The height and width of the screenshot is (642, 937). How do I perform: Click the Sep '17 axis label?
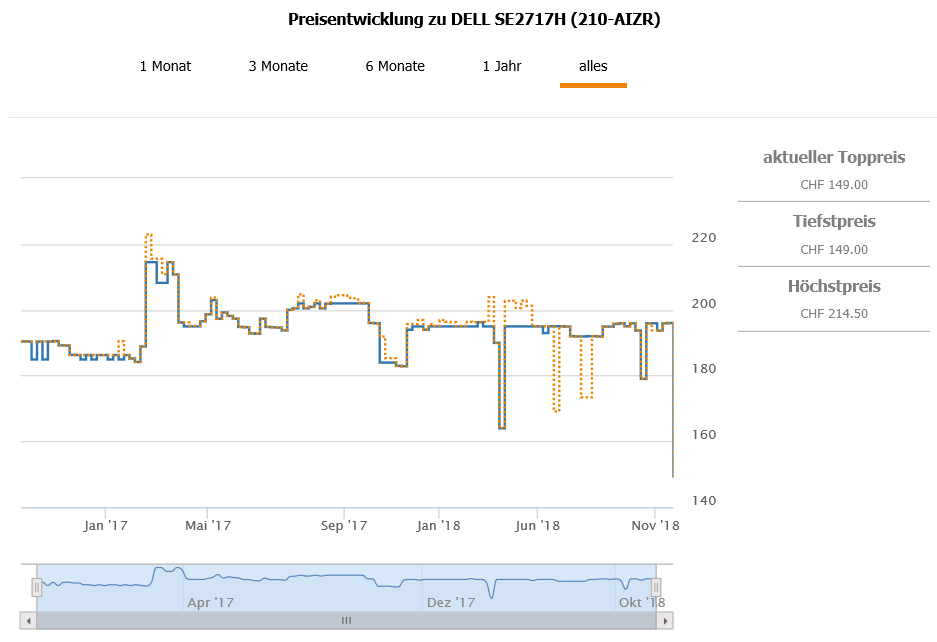click(345, 525)
